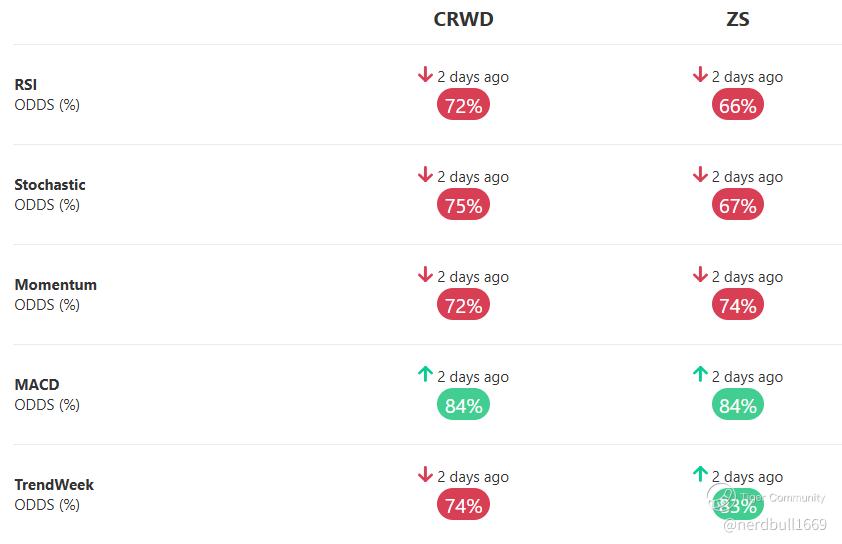Click the CRWD Momentum down arrow icon
842x544 pixels.
[x=425, y=275]
